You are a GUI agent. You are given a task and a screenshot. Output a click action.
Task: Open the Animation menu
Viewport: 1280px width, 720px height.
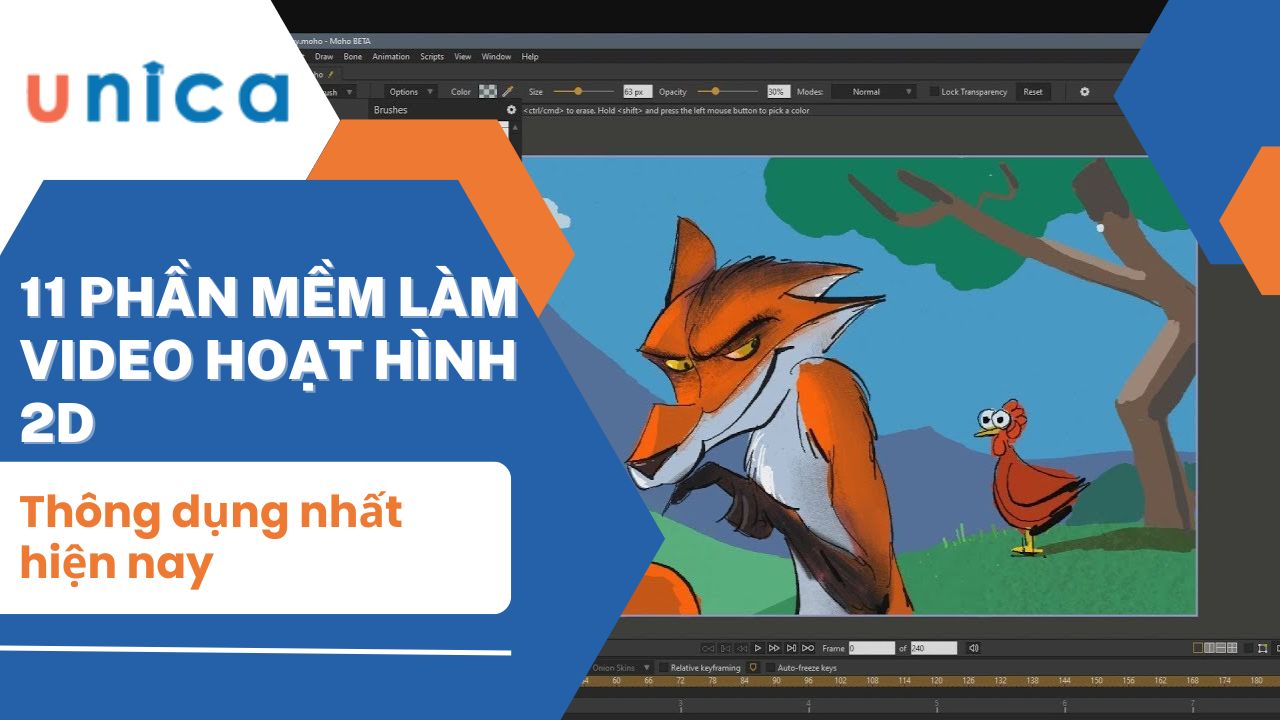tap(391, 57)
